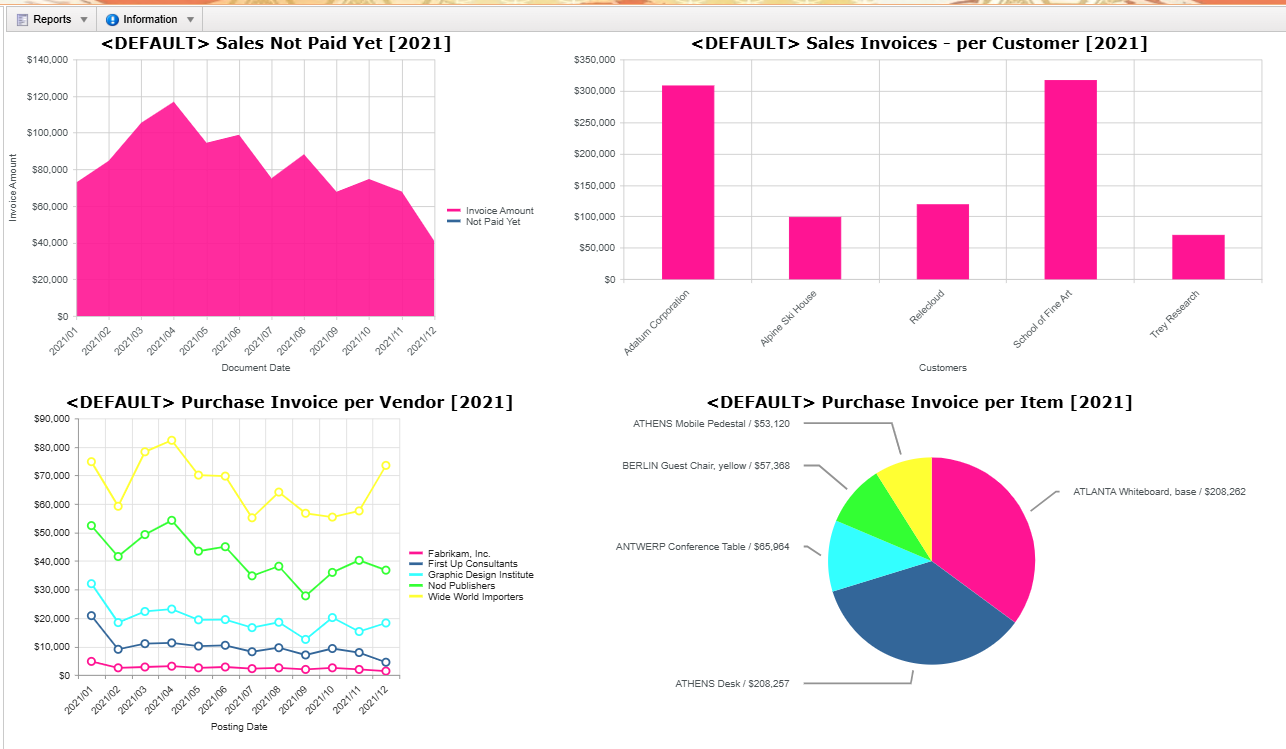Select the Adatum Corporation bar
The image size is (1286, 749).
click(x=688, y=182)
